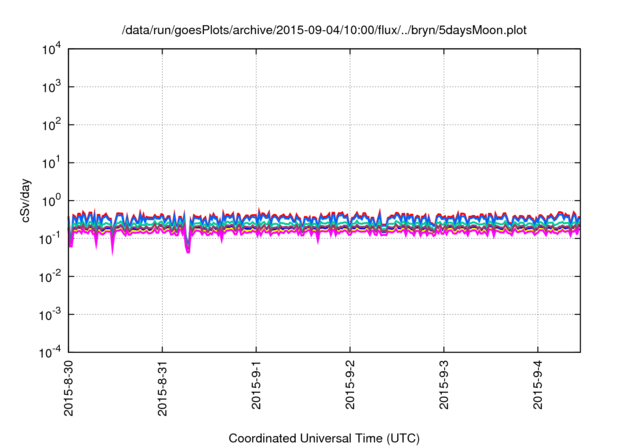Click the 10^-3 y-axis tick label
Screen dimensions: 640x448
50,315
